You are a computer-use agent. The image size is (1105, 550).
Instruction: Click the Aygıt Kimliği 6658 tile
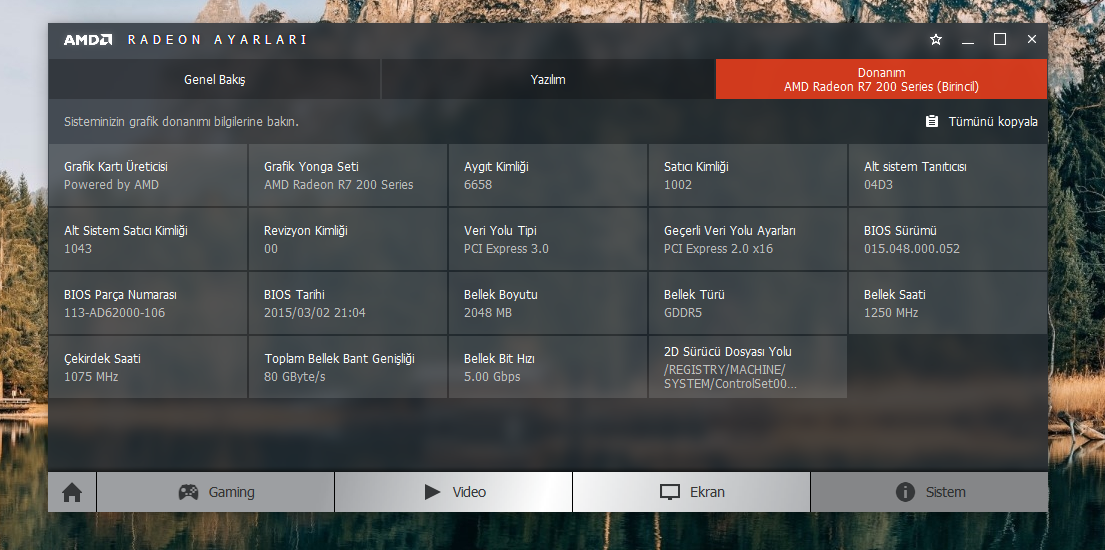[x=548, y=175]
